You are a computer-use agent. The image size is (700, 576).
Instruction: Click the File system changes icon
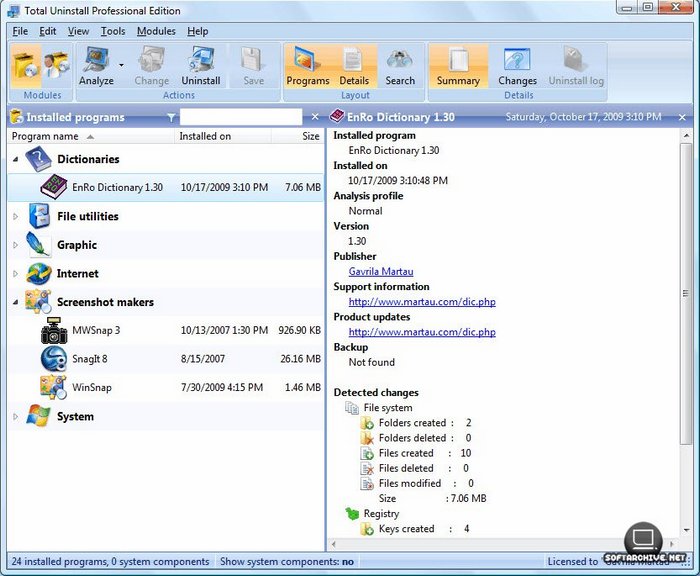point(352,408)
